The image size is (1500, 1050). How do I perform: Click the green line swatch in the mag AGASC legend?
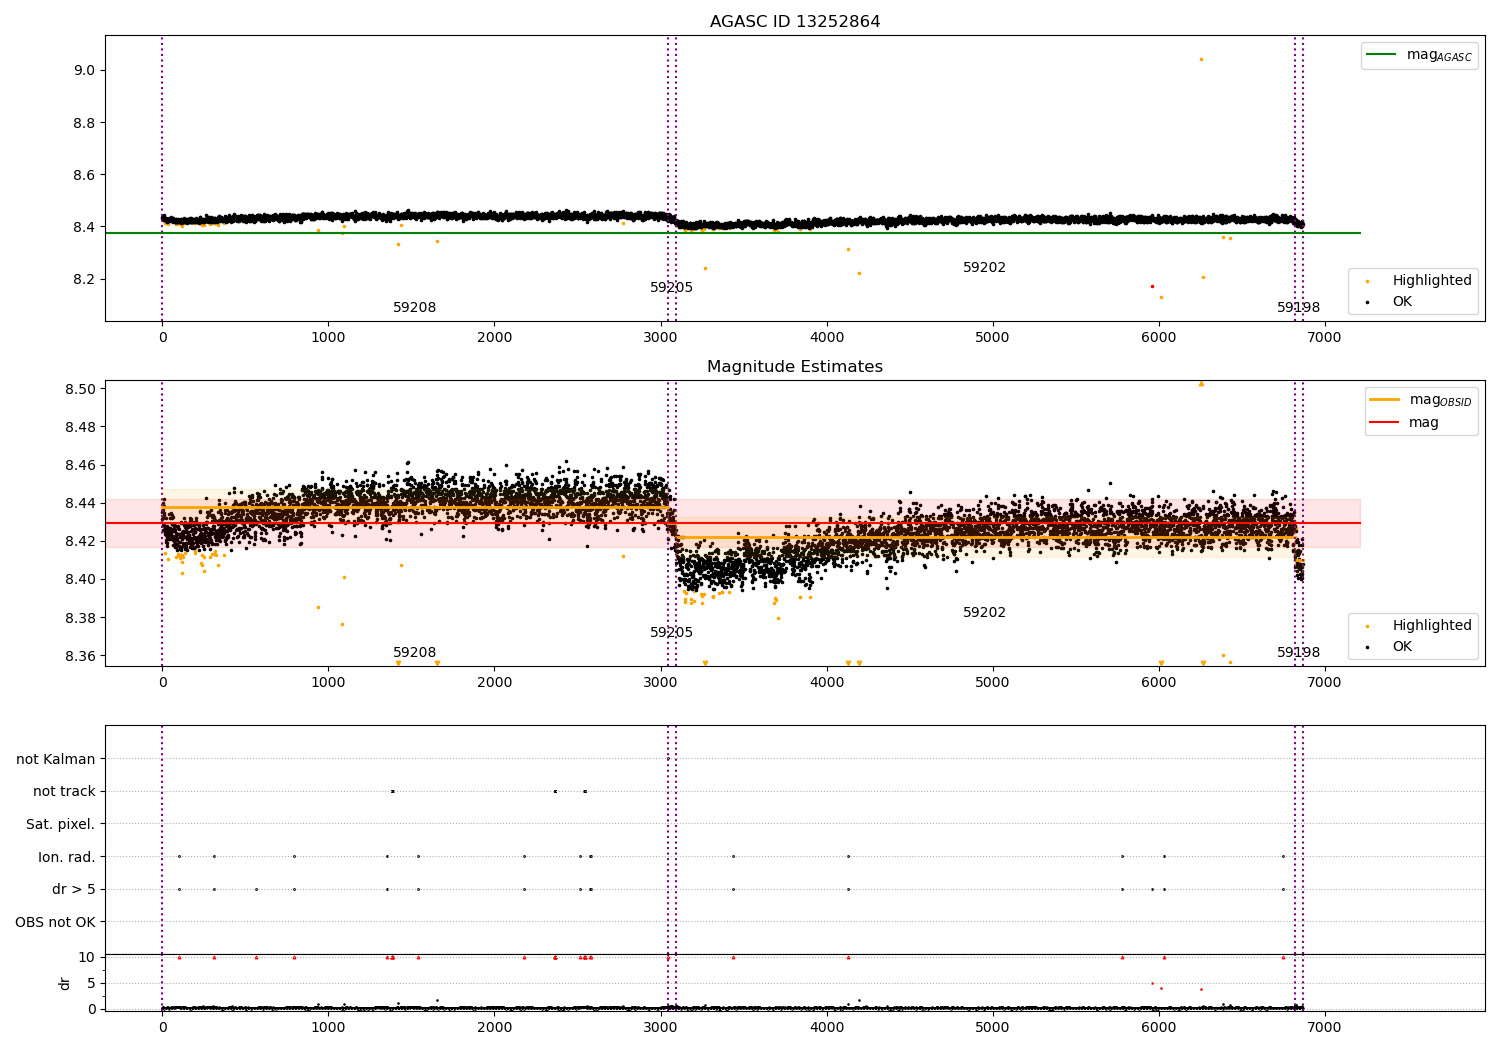pos(1382,55)
